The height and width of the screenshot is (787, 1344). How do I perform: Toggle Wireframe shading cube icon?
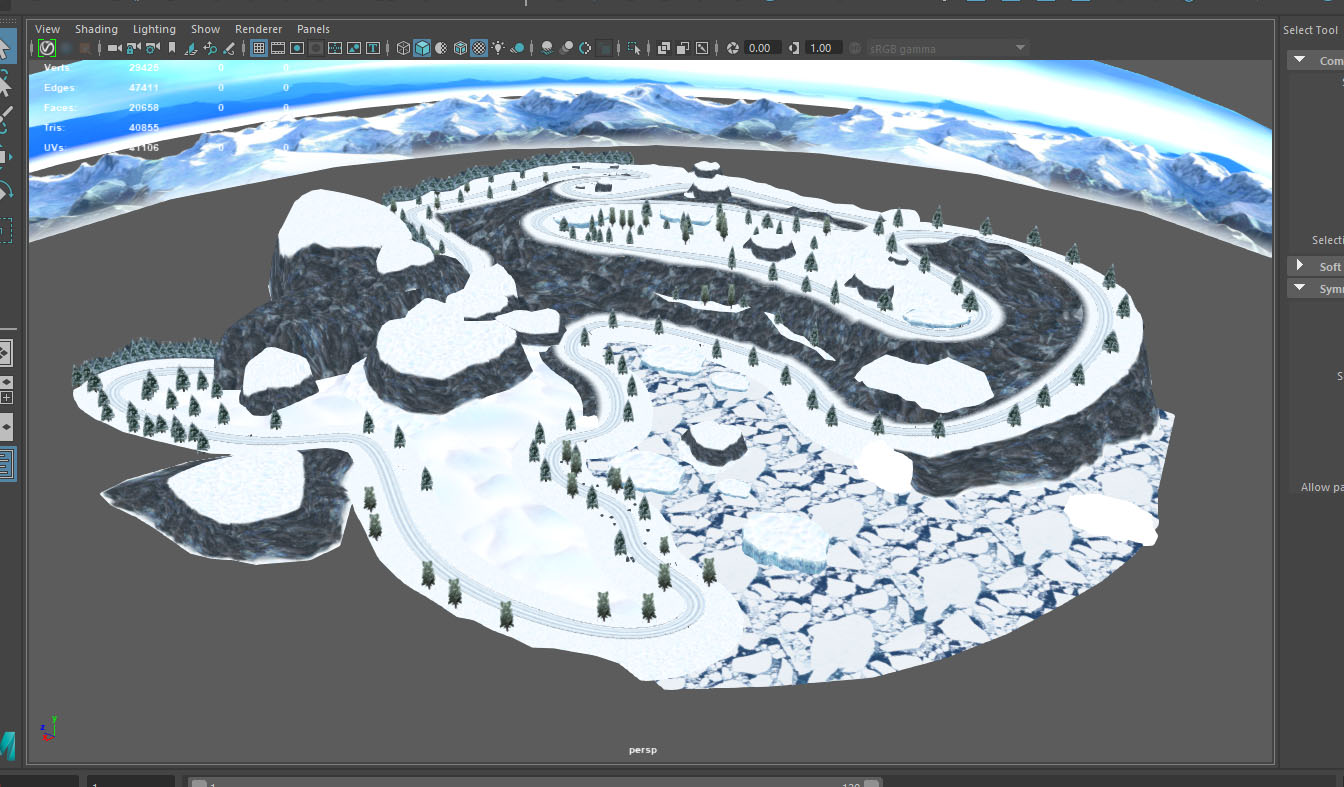coord(403,48)
